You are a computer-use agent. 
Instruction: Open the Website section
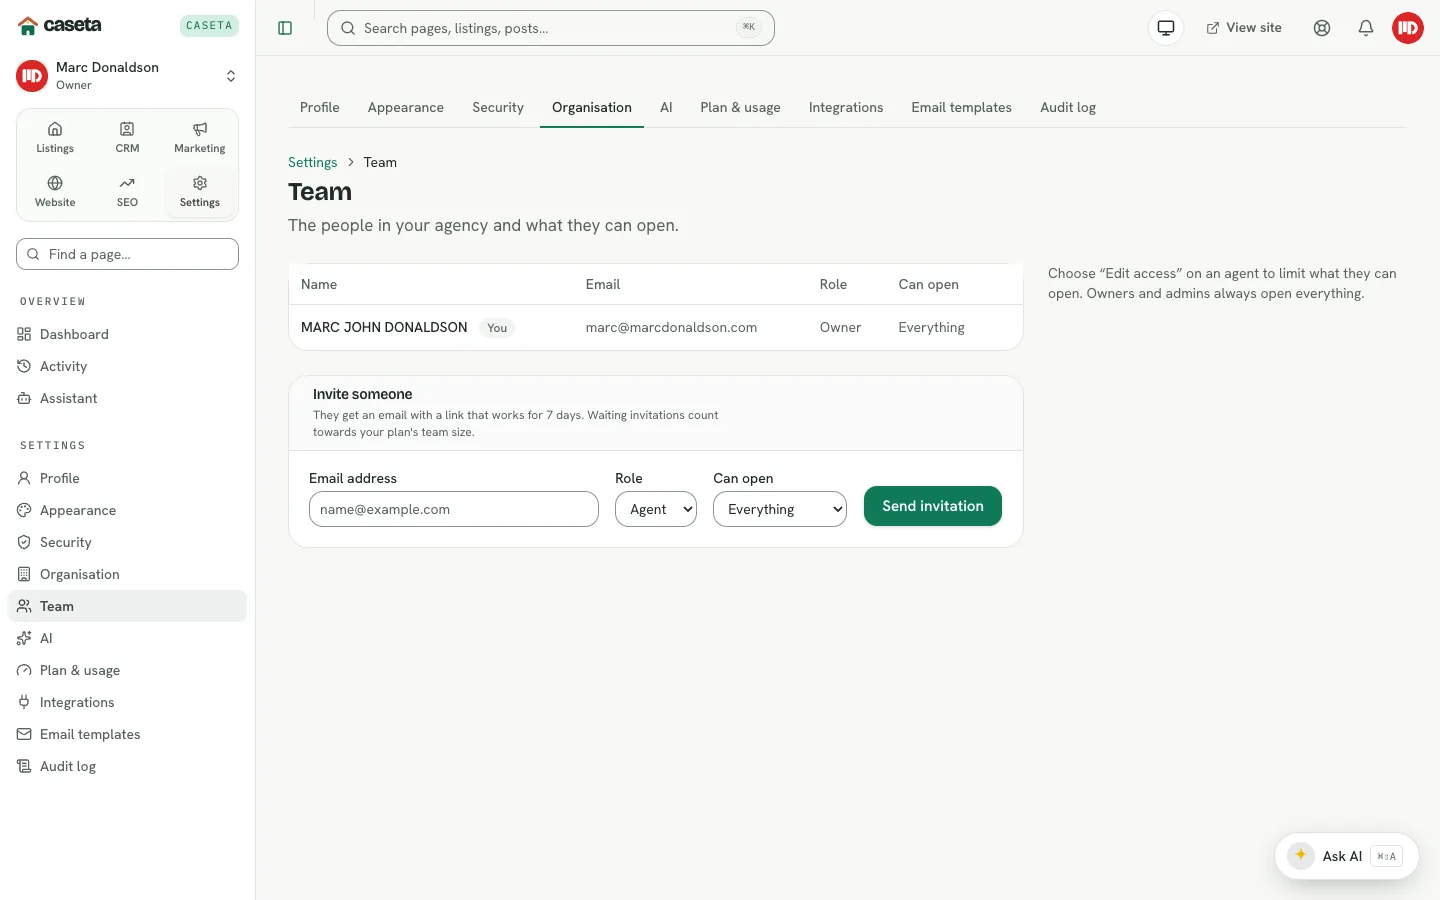pyautogui.click(x=55, y=192)
